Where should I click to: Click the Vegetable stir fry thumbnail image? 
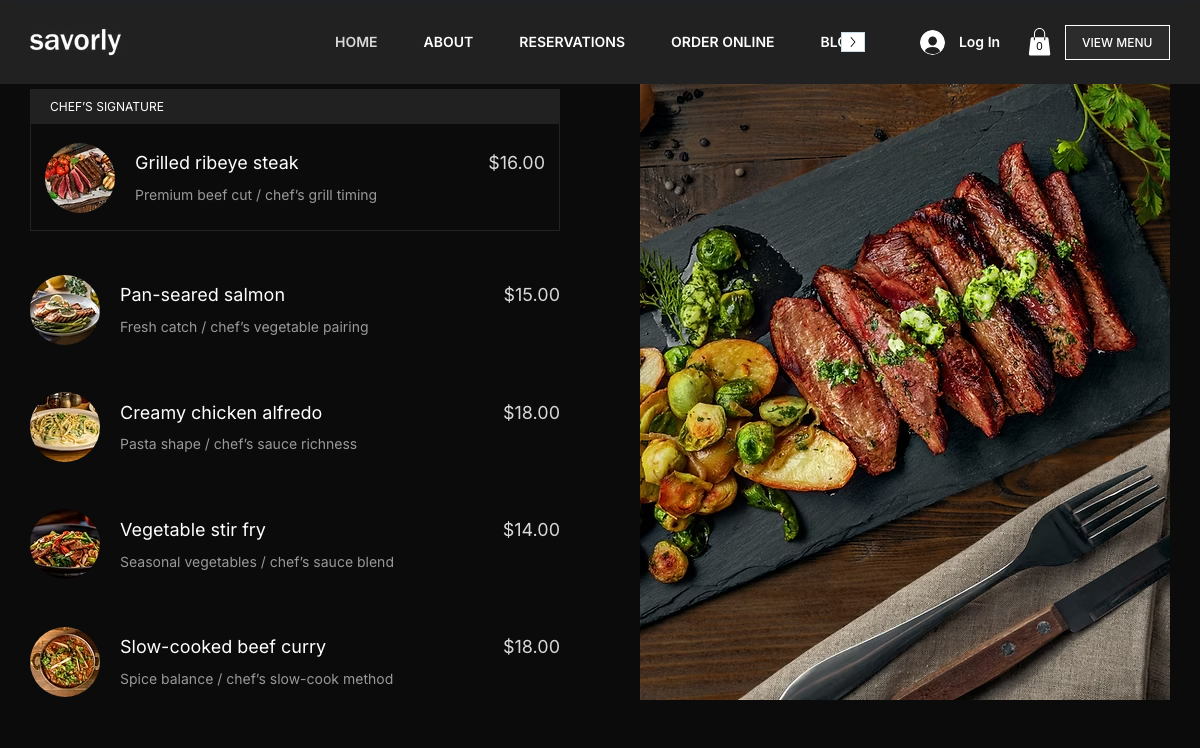tap(65, 545)
